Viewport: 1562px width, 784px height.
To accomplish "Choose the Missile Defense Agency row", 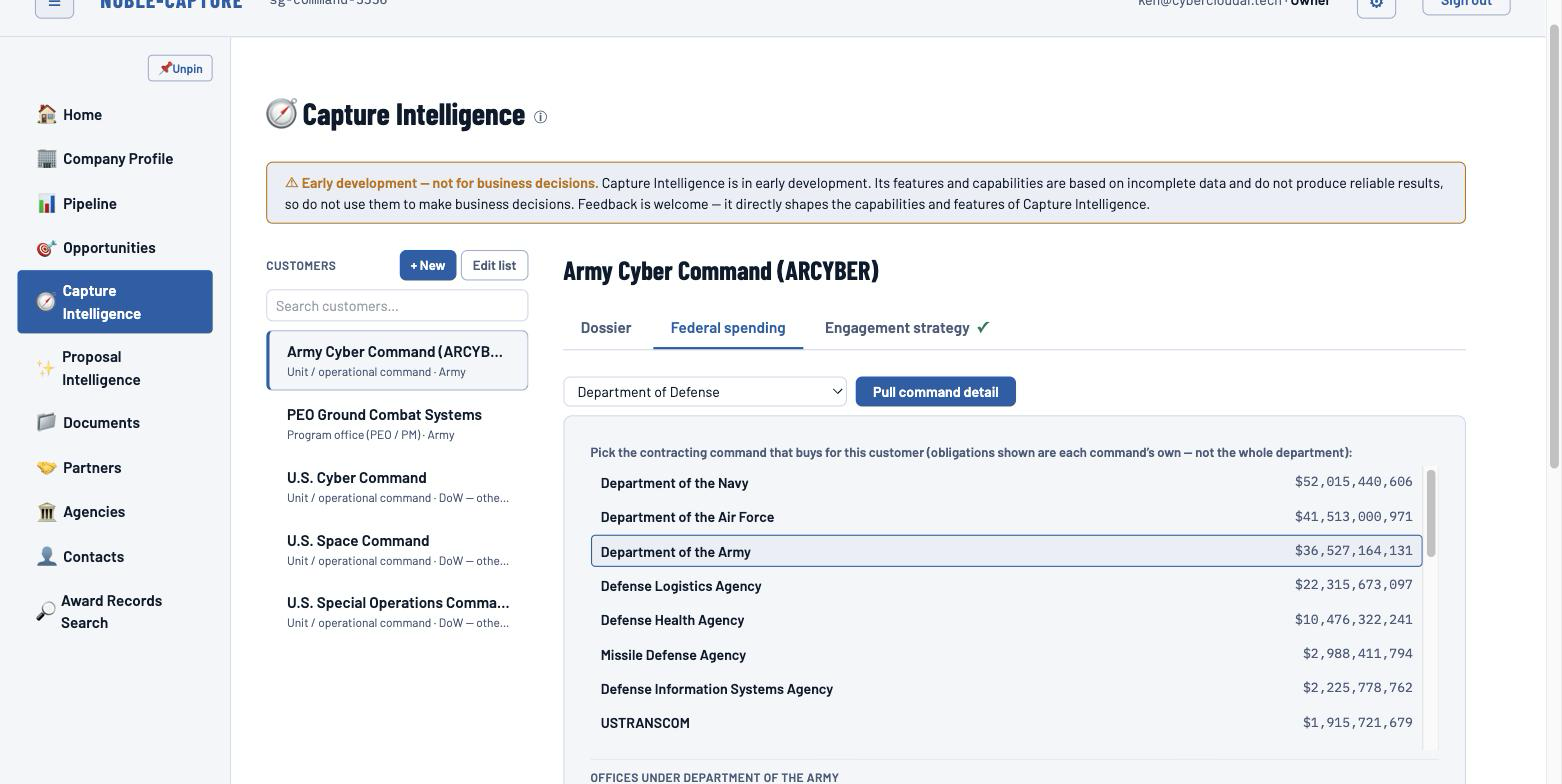I will pos(1006,655).
